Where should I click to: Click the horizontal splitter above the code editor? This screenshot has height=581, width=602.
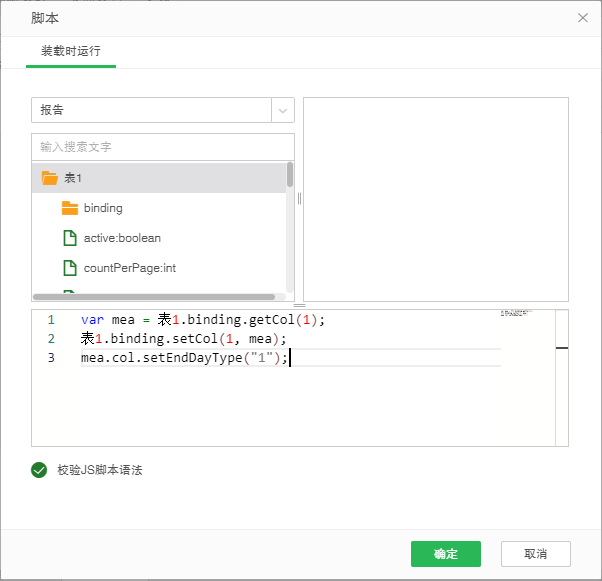click(299, 305)
